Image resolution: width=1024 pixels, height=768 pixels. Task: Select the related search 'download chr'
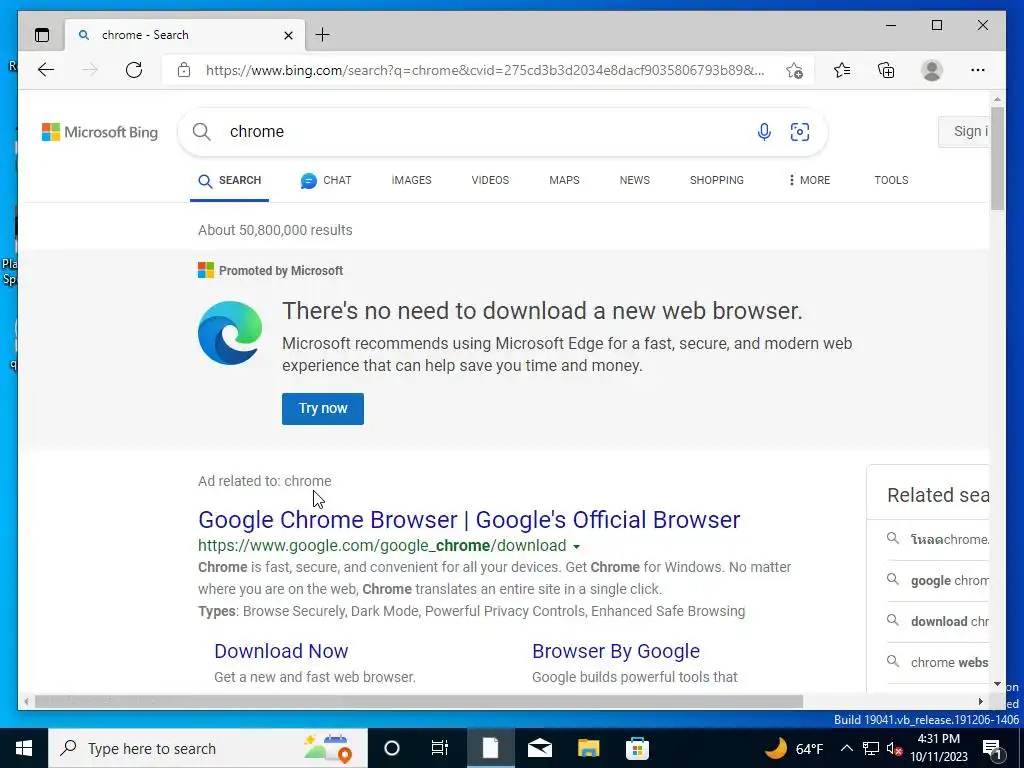[938, 621]
